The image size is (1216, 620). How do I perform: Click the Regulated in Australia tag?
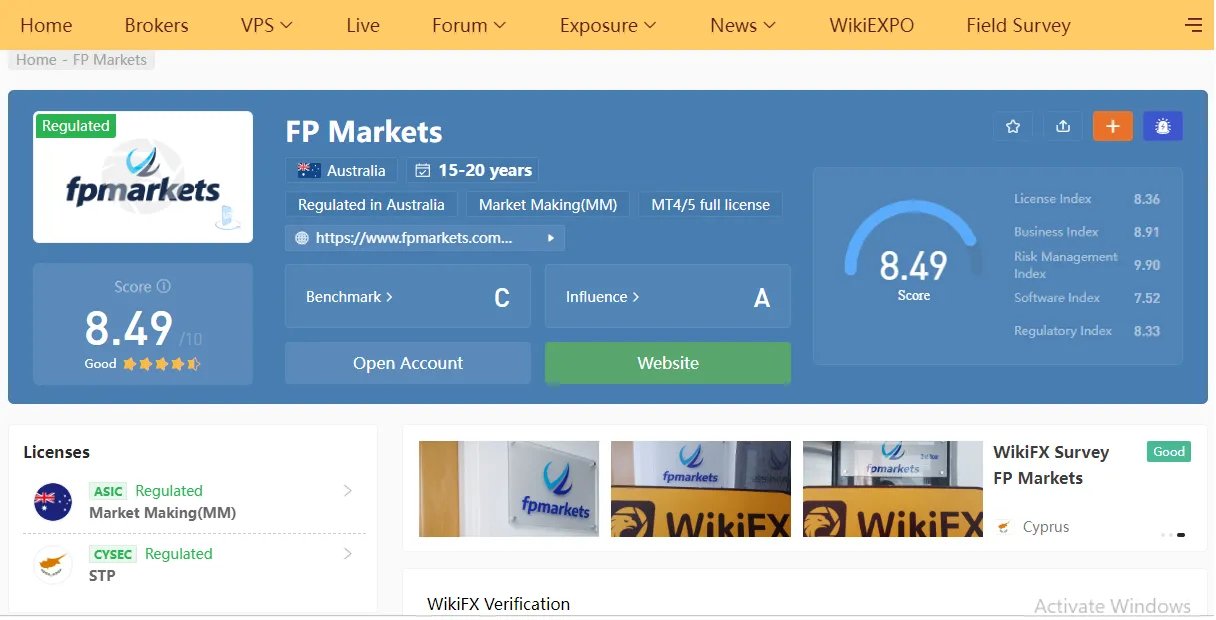(x=371, y=204)
